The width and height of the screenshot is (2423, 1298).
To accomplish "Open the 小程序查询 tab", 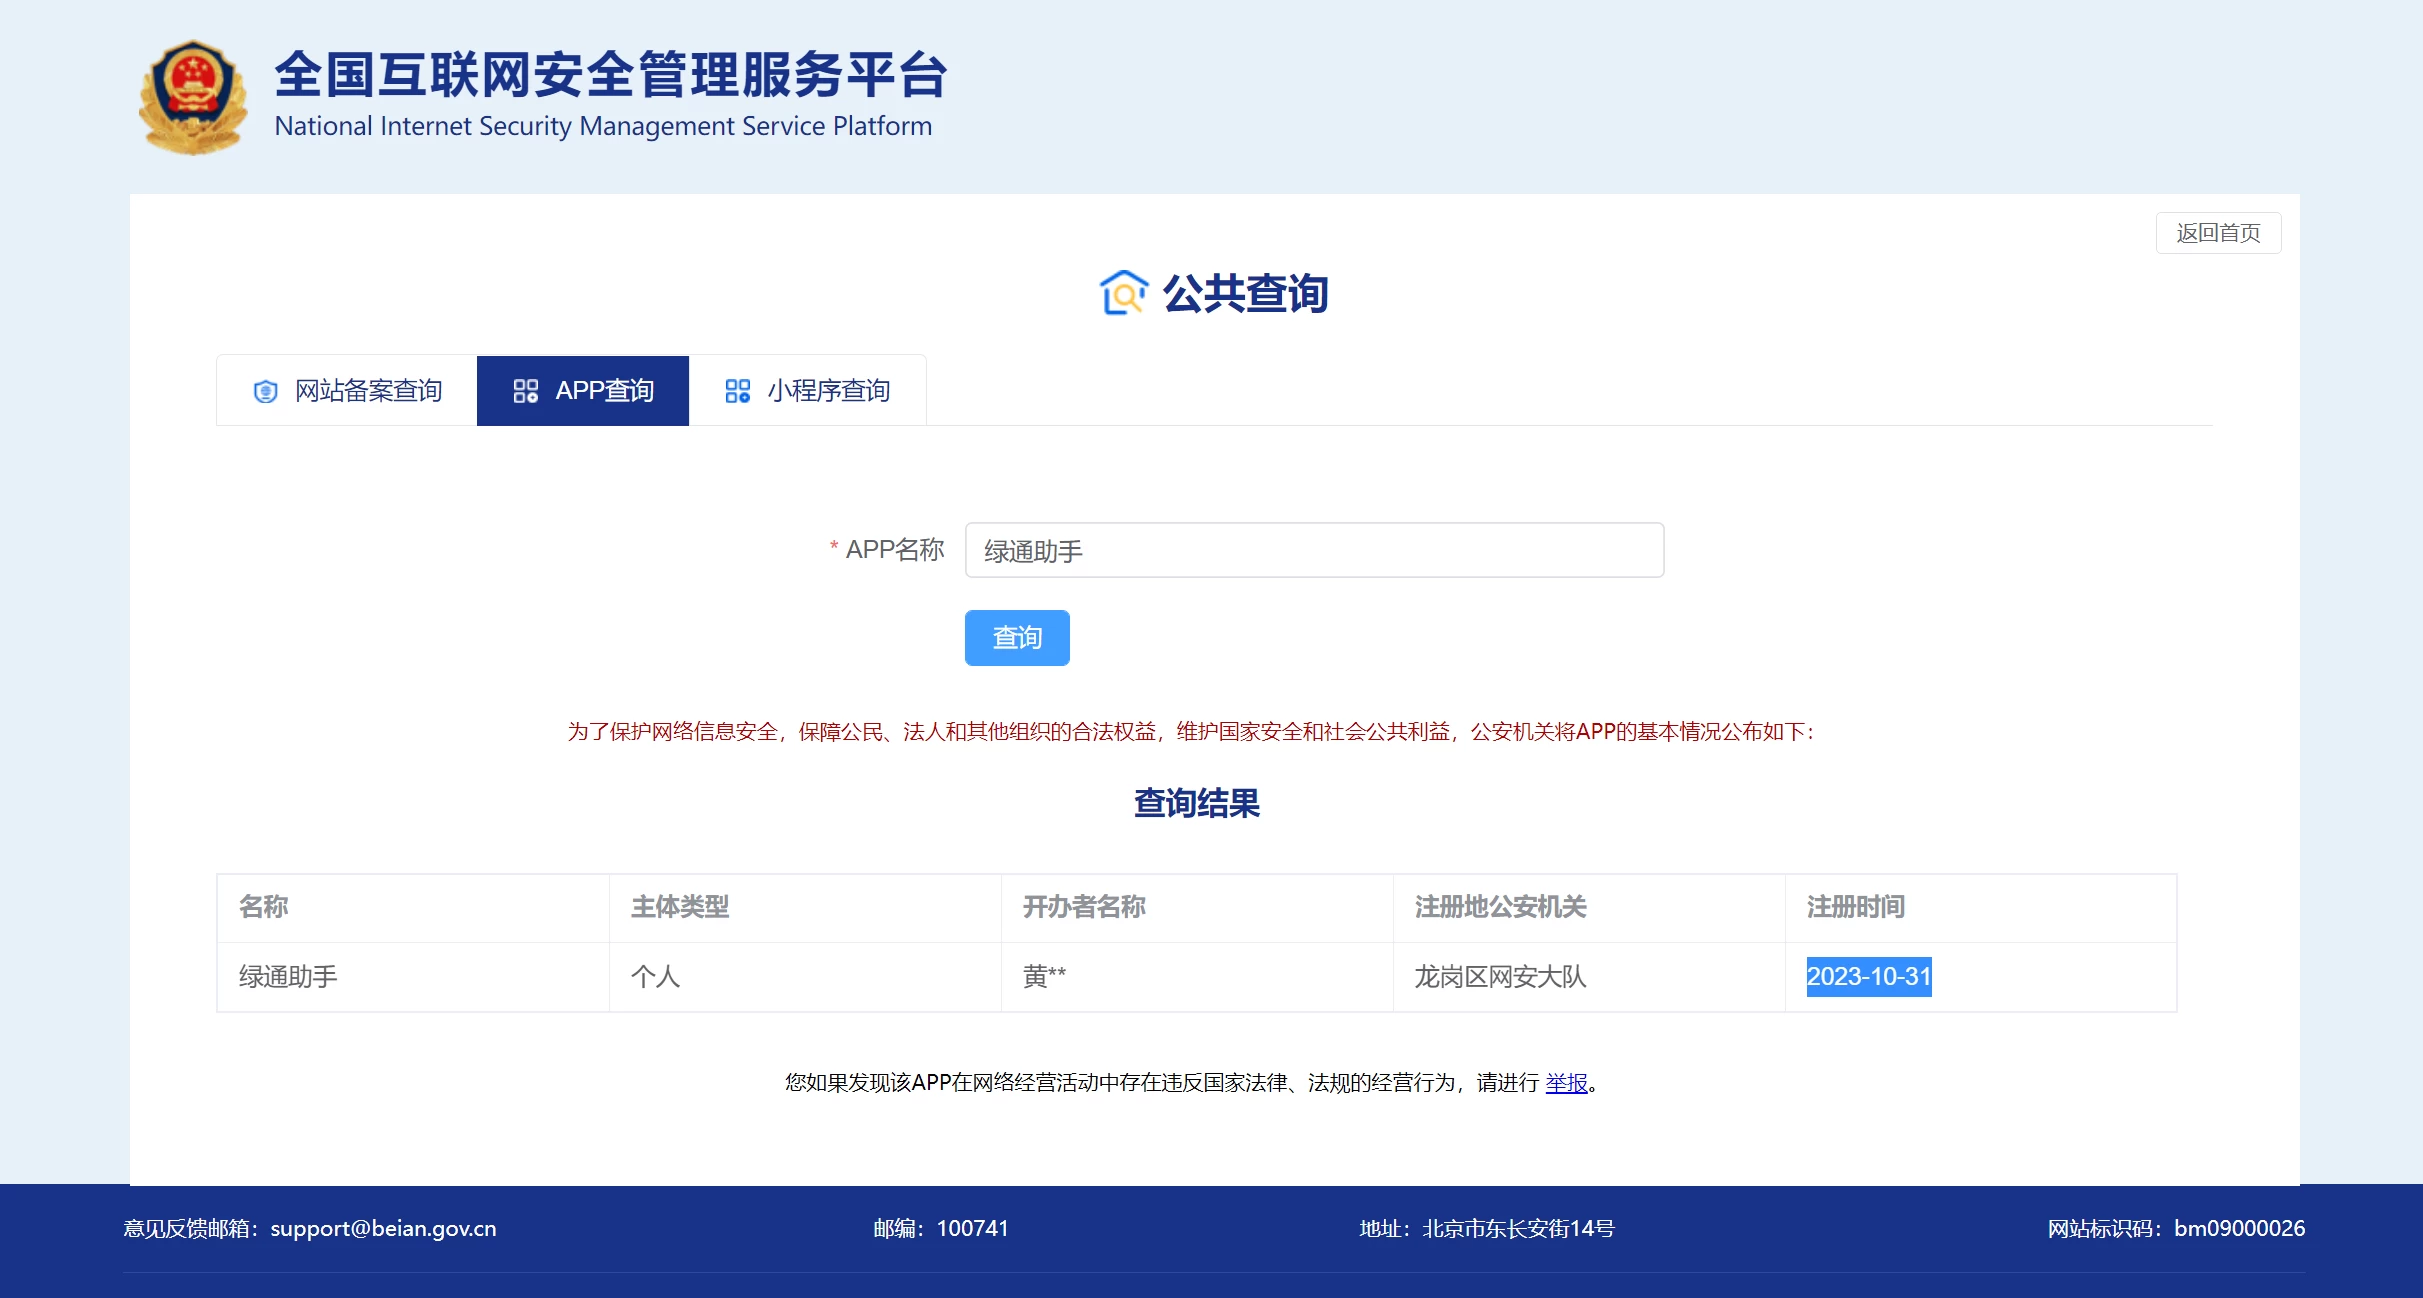I will 808,391.
